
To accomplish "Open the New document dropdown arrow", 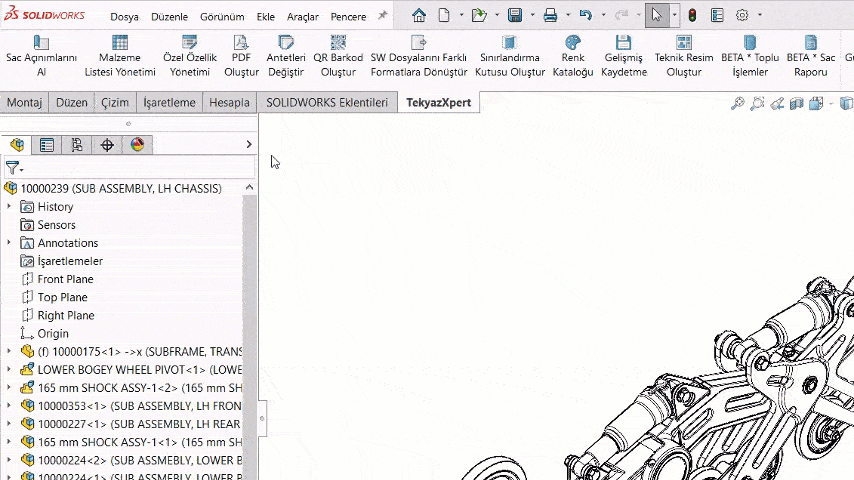I will pos(461,15).
